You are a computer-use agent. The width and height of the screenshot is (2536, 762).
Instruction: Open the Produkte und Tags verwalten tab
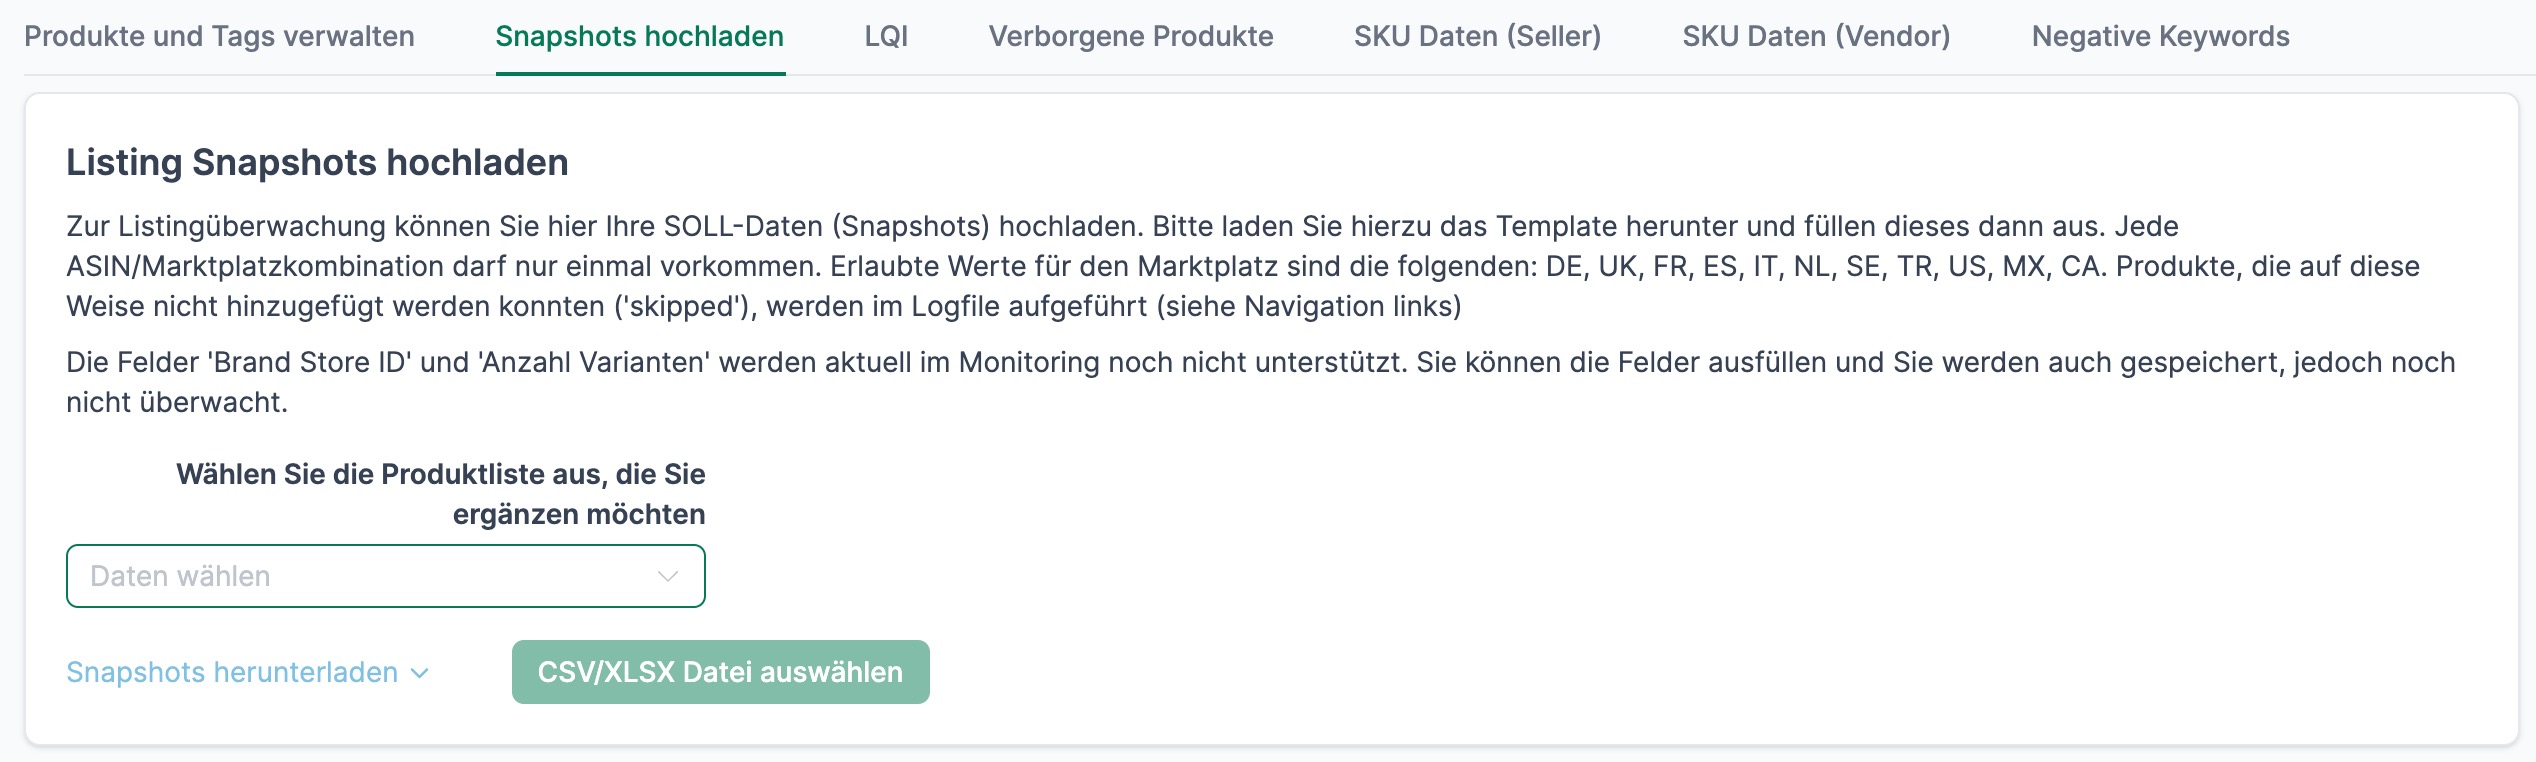click(x=219, y=37)
